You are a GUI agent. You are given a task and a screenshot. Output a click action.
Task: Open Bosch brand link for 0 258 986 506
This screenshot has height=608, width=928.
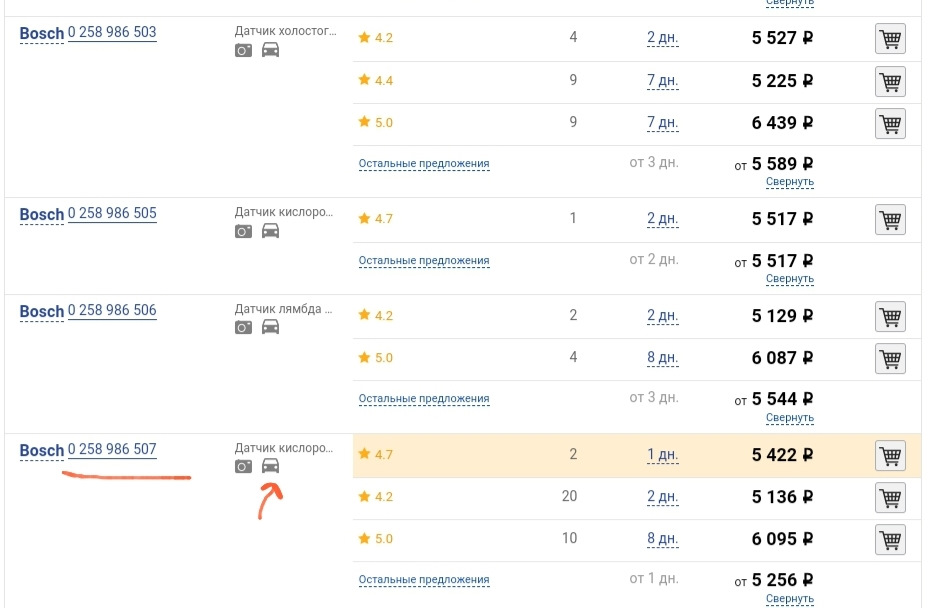pos(42,311)
